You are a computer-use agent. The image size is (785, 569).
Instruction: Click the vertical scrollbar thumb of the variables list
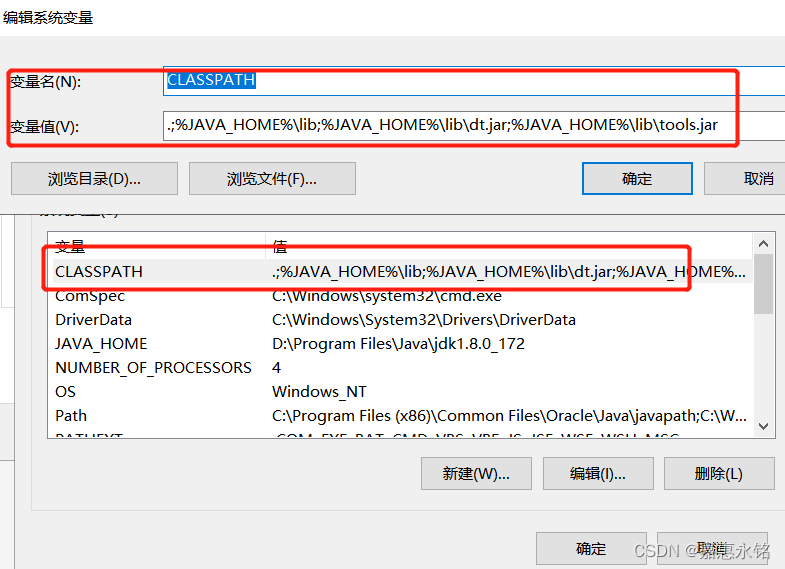pos(763,284)
